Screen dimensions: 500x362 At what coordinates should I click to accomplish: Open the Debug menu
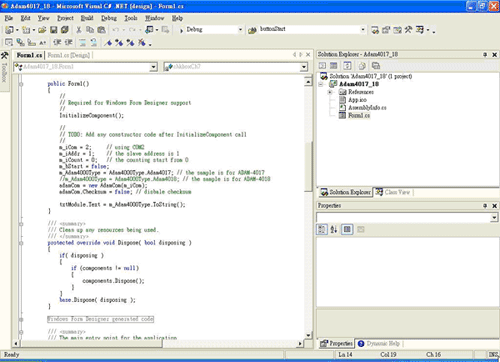109,18
